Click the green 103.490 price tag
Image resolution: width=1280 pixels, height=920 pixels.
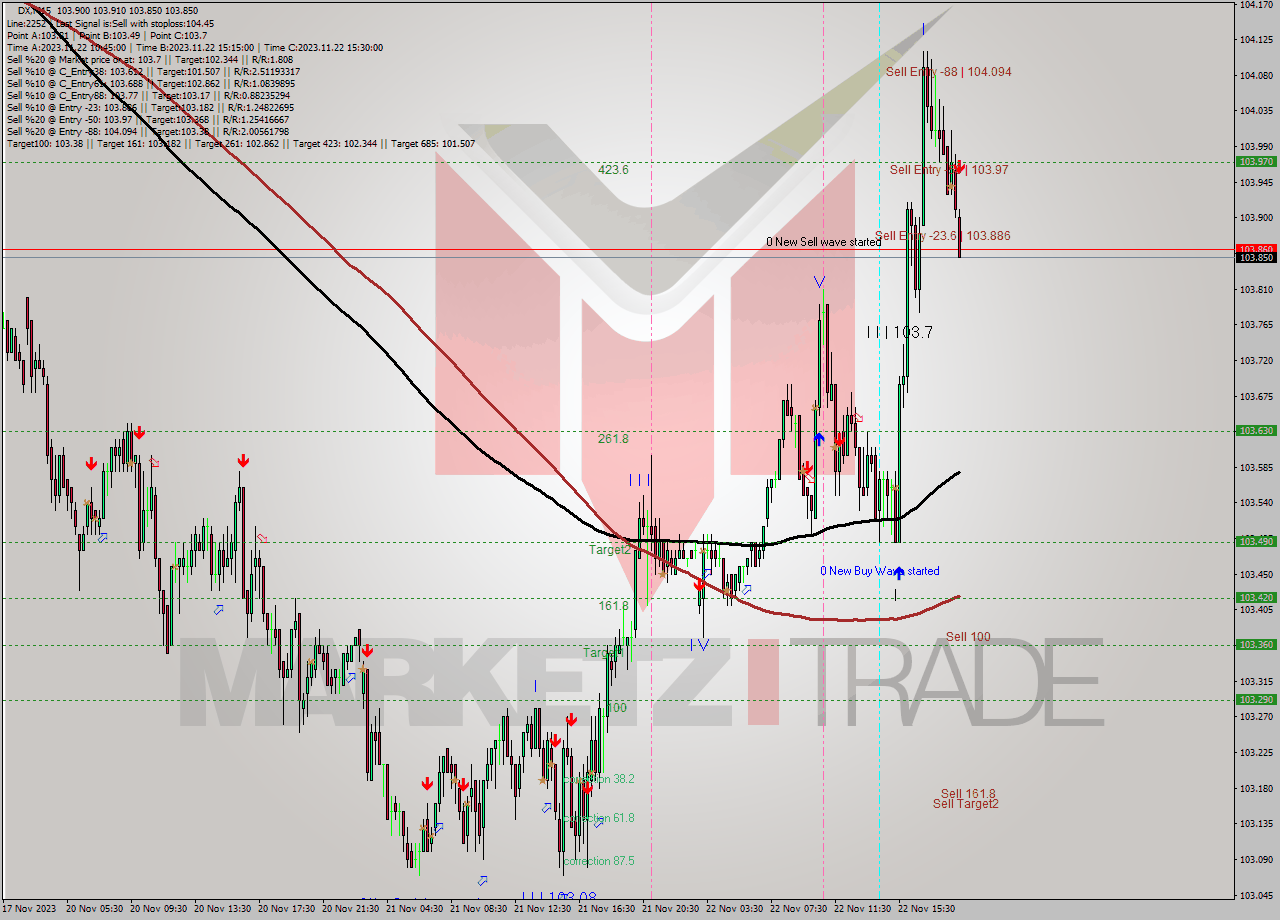1256,541
